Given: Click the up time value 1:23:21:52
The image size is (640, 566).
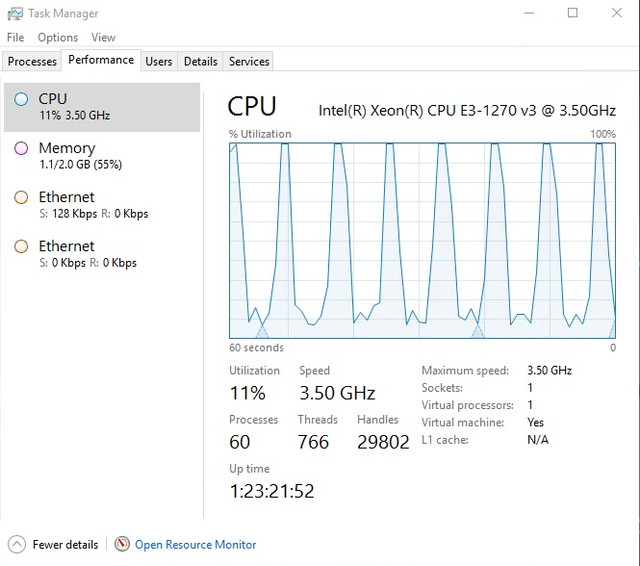Looking at the screenshot, I should point(272,491).
